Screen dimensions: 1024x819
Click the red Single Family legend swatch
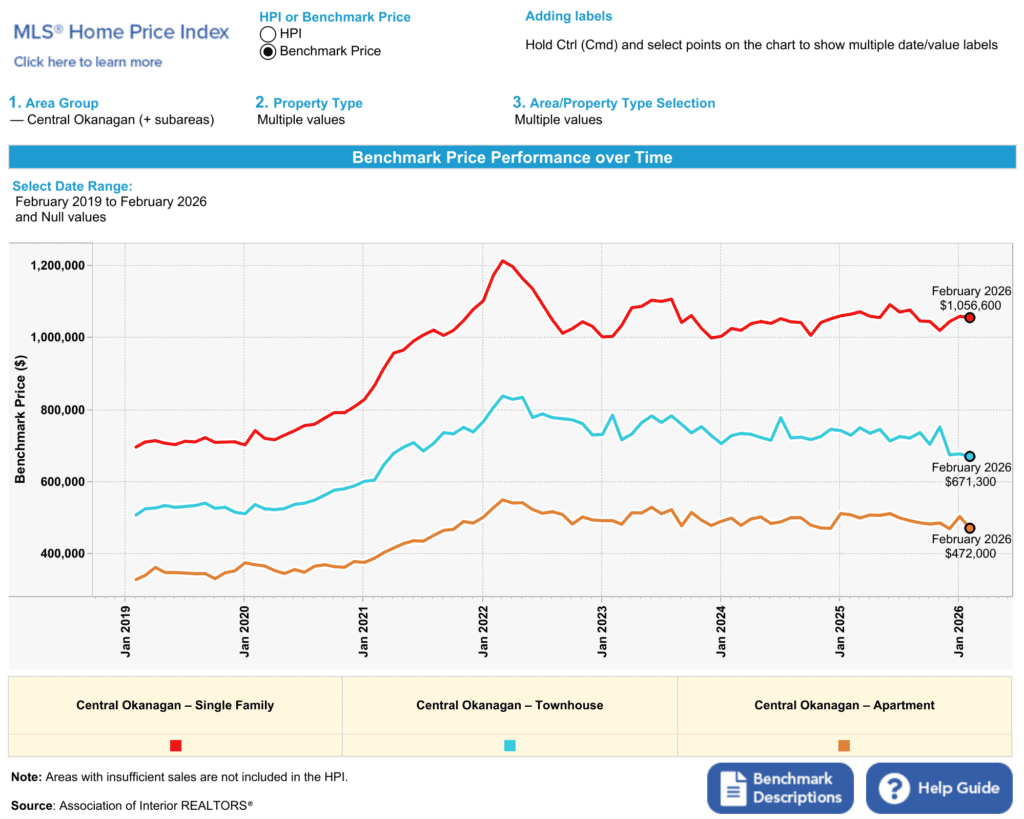[x=175, y=746]
